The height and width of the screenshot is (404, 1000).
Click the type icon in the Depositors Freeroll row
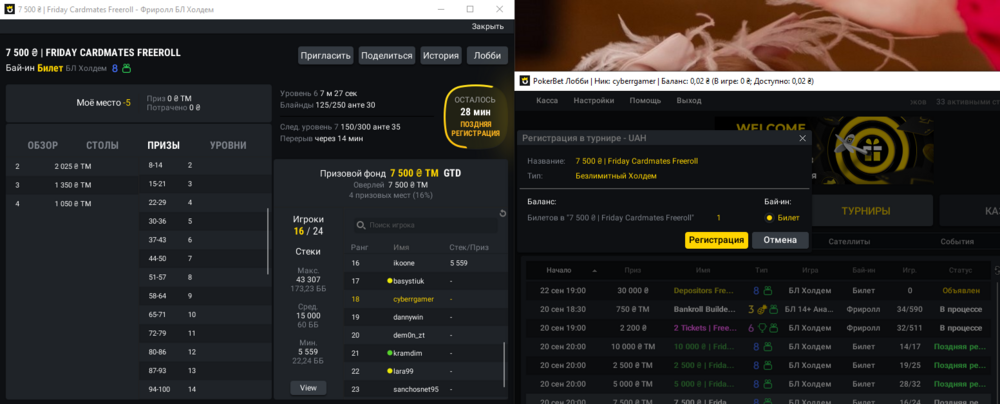click(x=768, y=291)
